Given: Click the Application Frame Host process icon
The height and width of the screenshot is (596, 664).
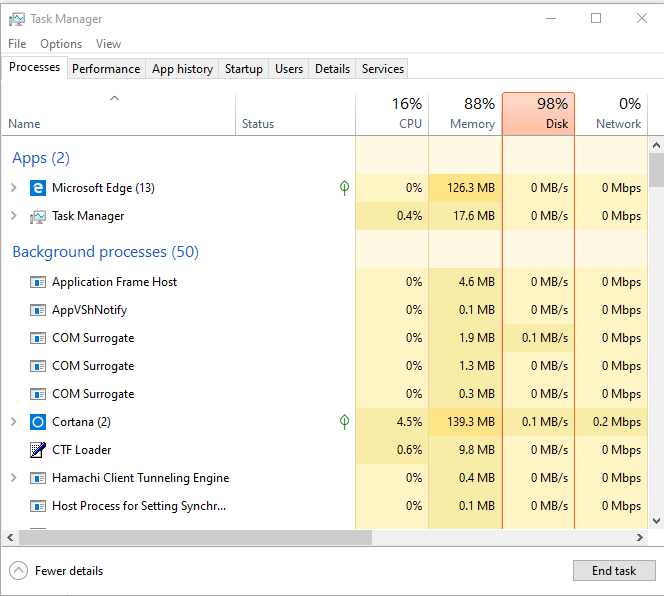Looking at the screenshot, I should (x=38, y=282).
